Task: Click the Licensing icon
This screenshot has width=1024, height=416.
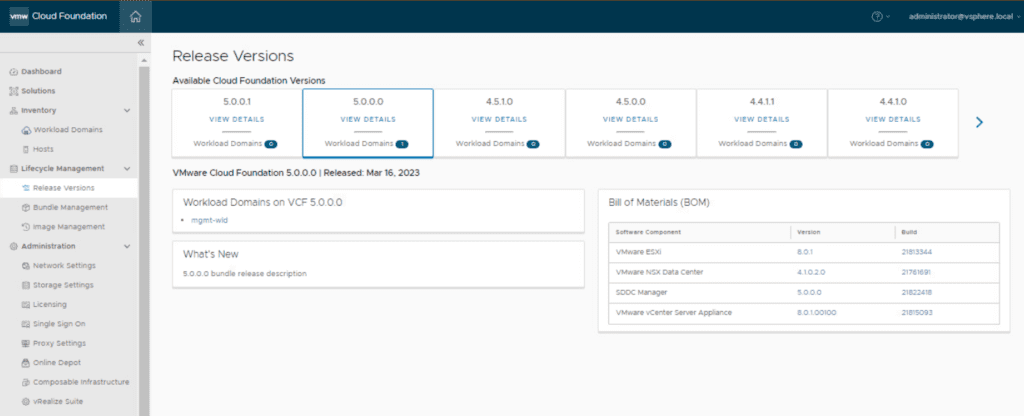Action: tap(26, 305)
